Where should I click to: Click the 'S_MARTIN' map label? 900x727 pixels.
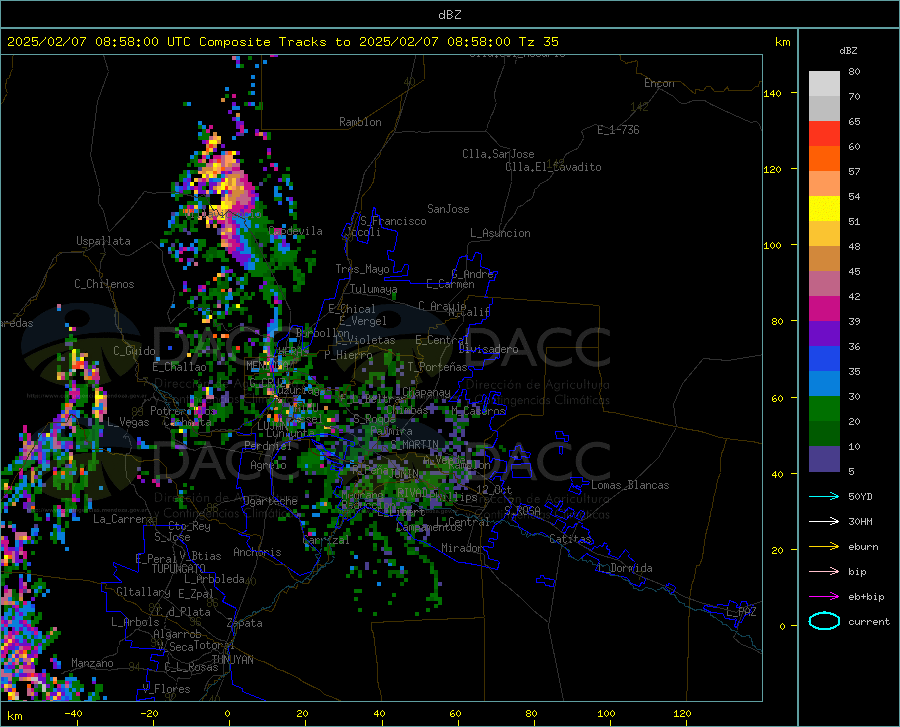(x=414, y=445)
